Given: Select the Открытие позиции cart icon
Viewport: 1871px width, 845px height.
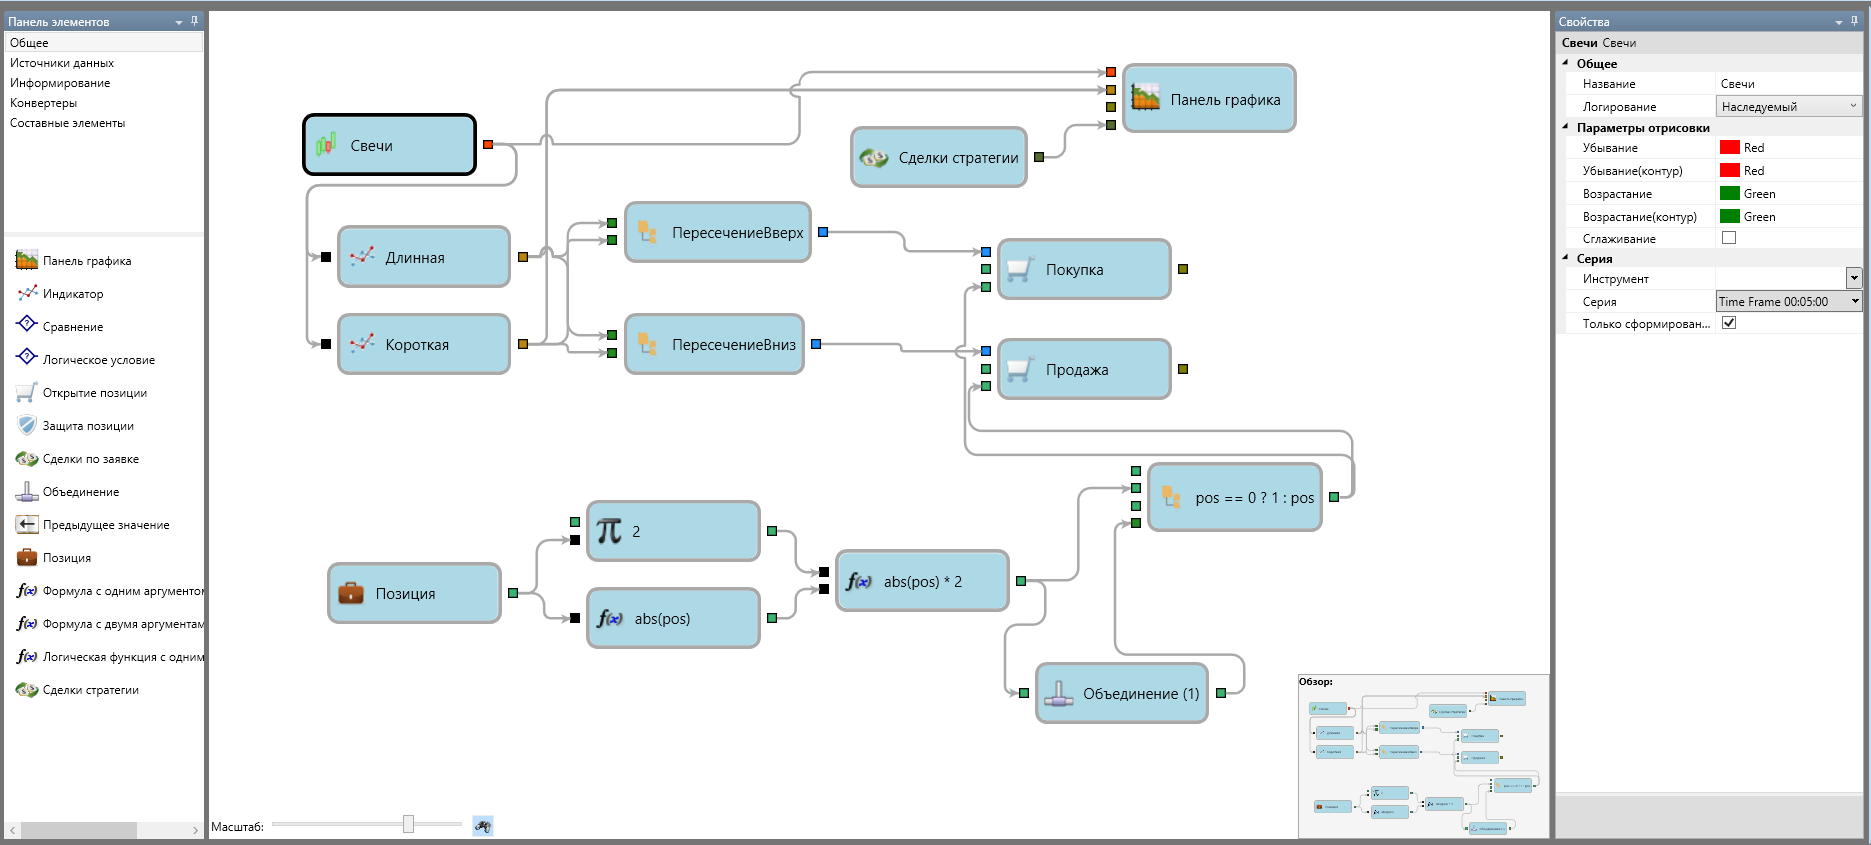Looking at the screenshot, I should click(x=27, y=392).
